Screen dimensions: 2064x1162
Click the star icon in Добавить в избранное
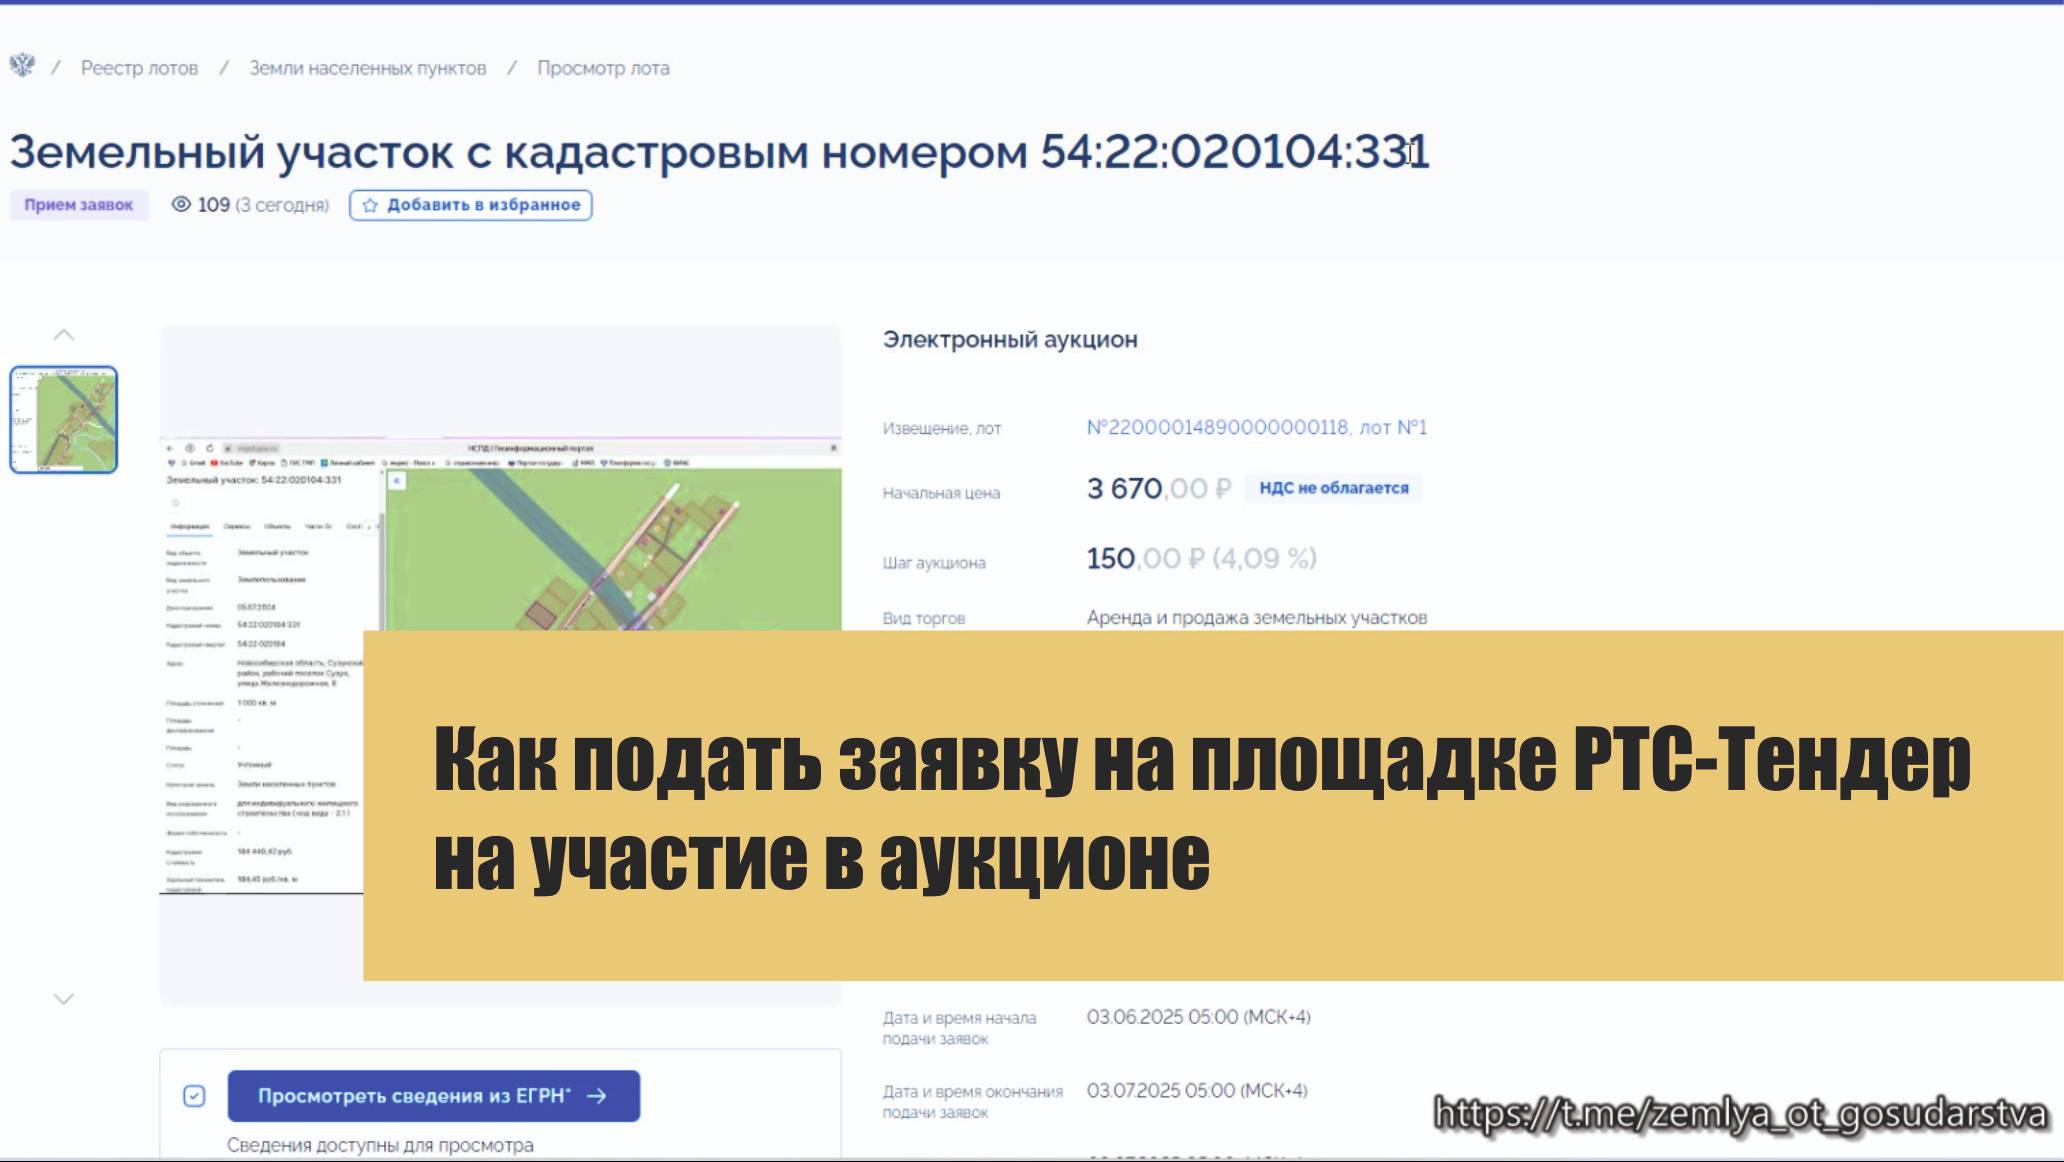tap(370, 205)
